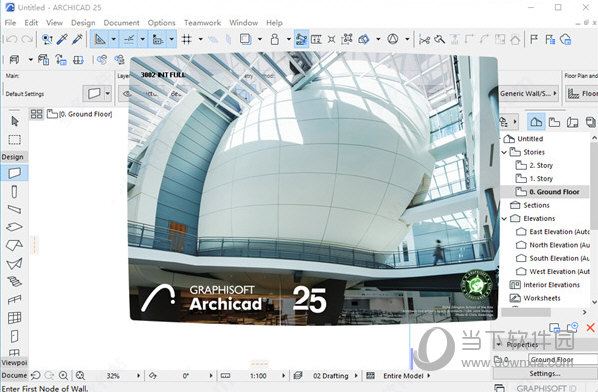Click the Ground Floor name field
598x392 pixels.
click(x=563, y=360)
